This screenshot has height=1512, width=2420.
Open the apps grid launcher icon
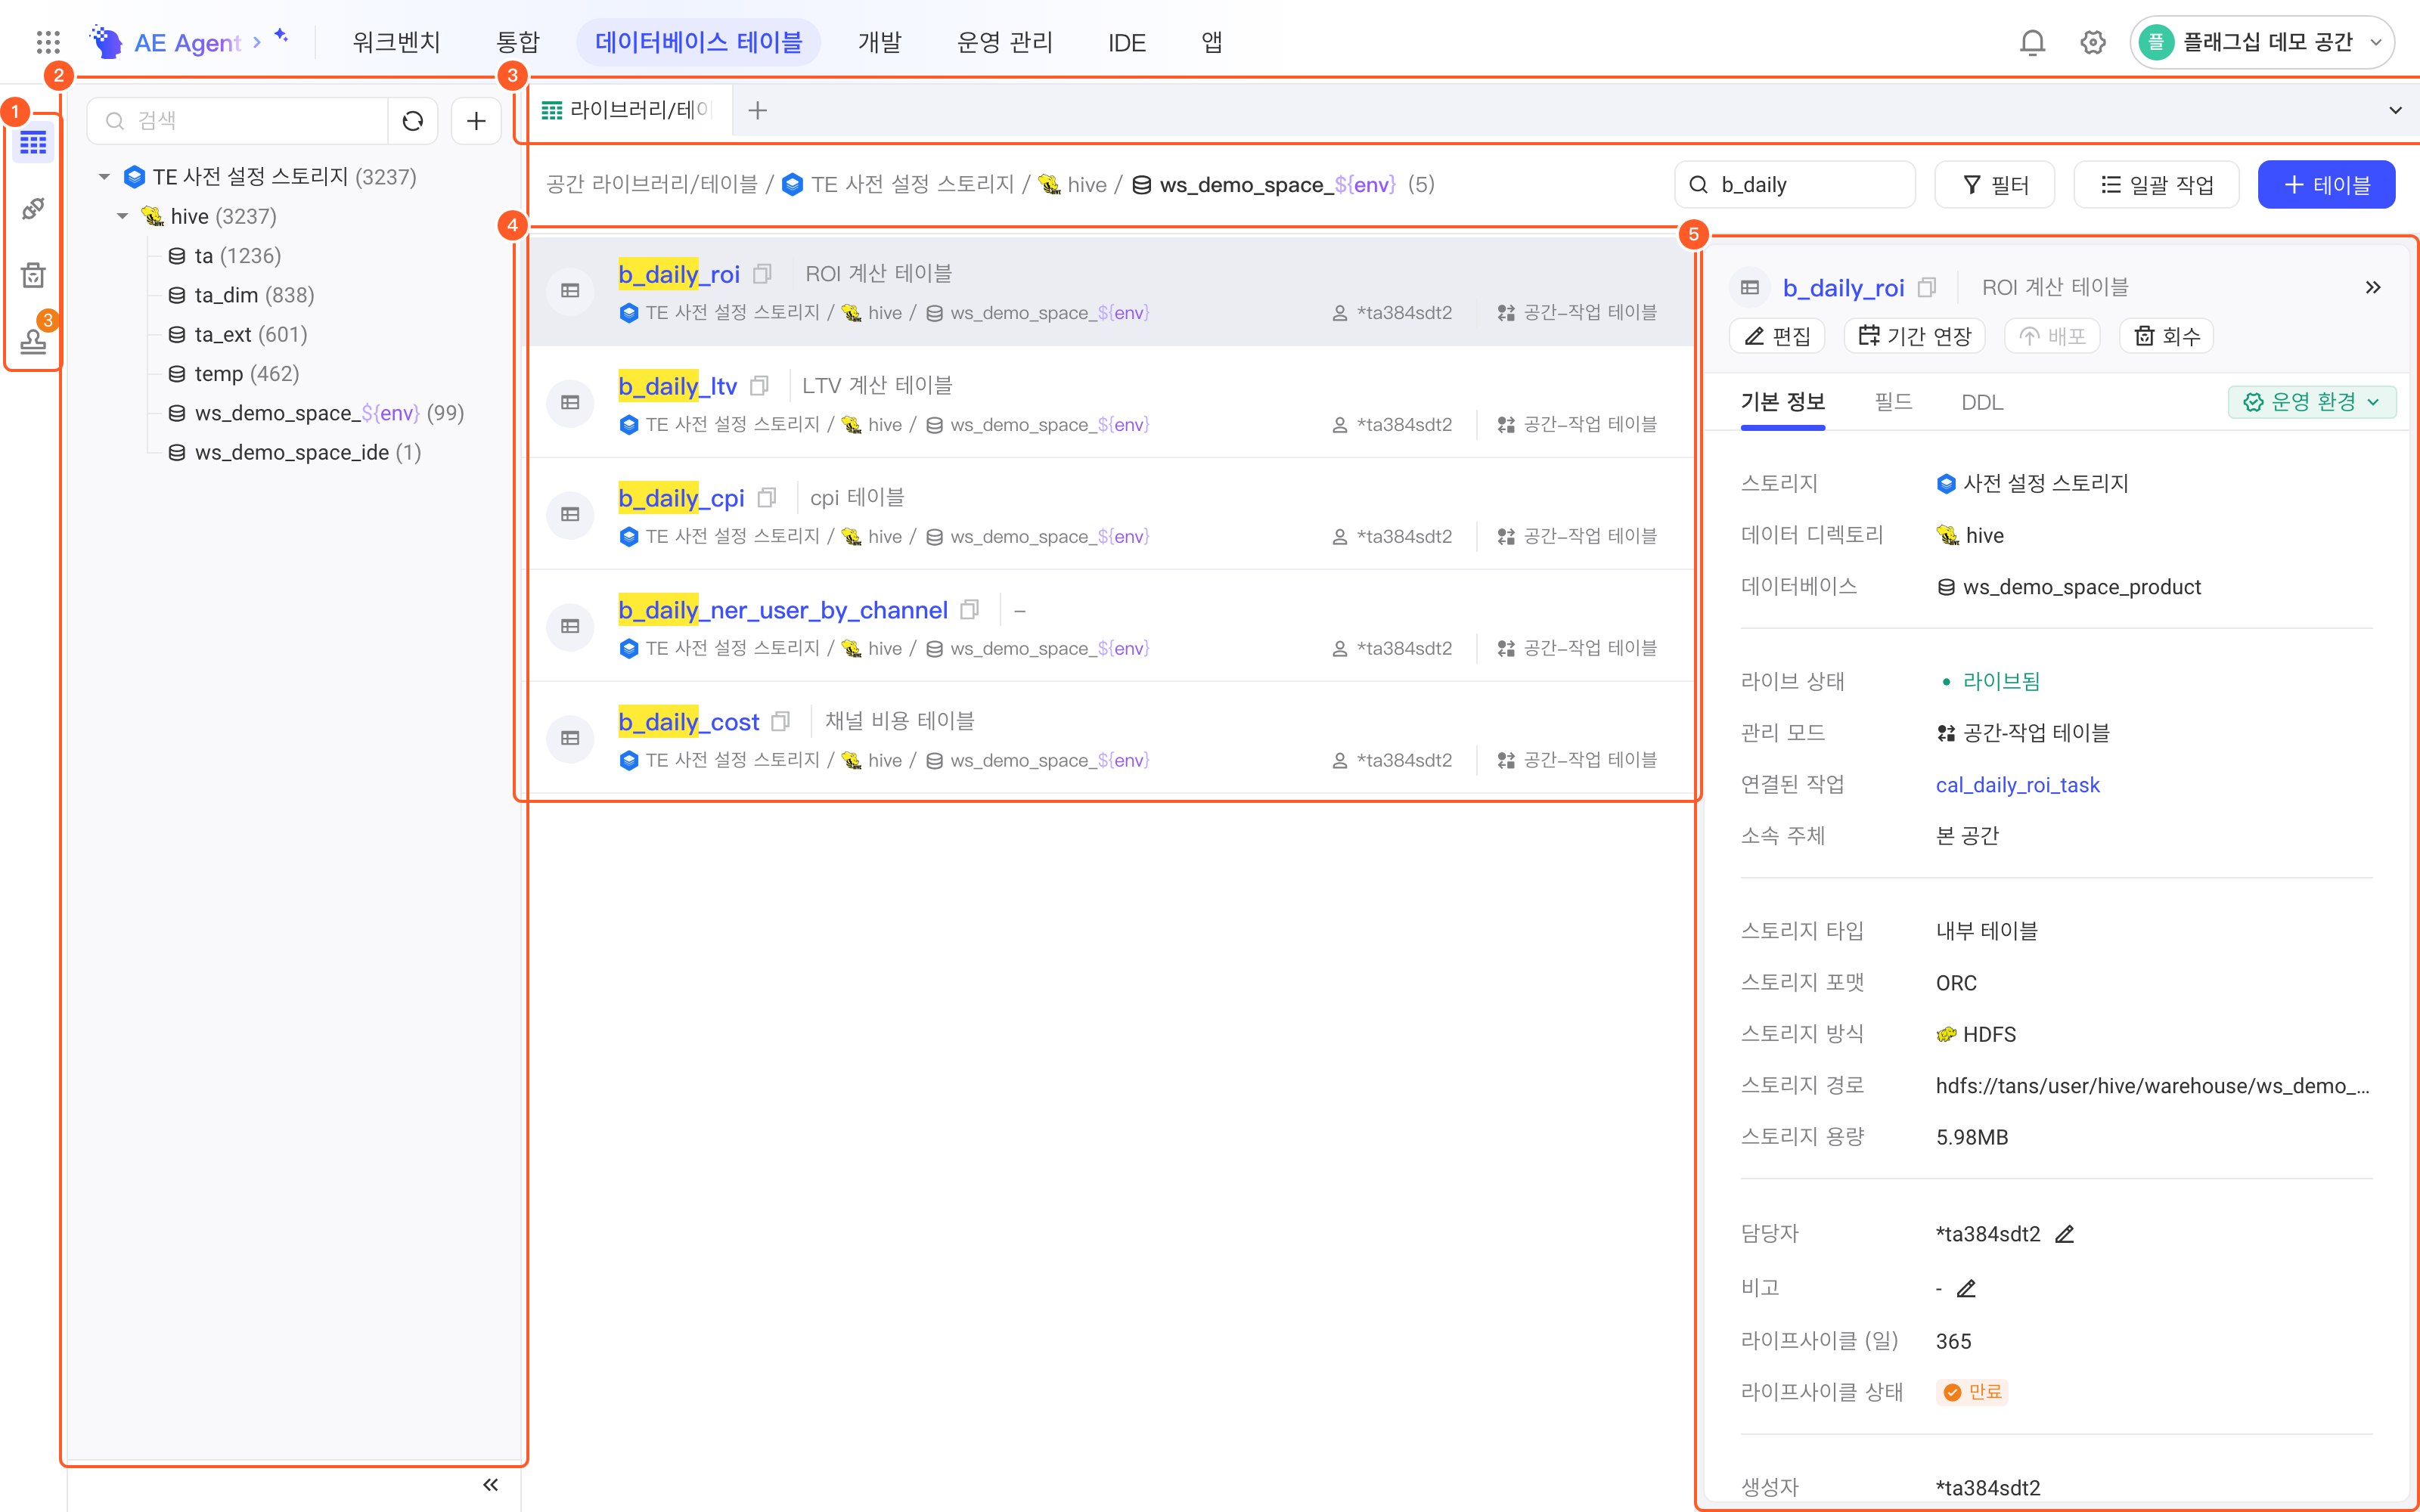point(48,42)
